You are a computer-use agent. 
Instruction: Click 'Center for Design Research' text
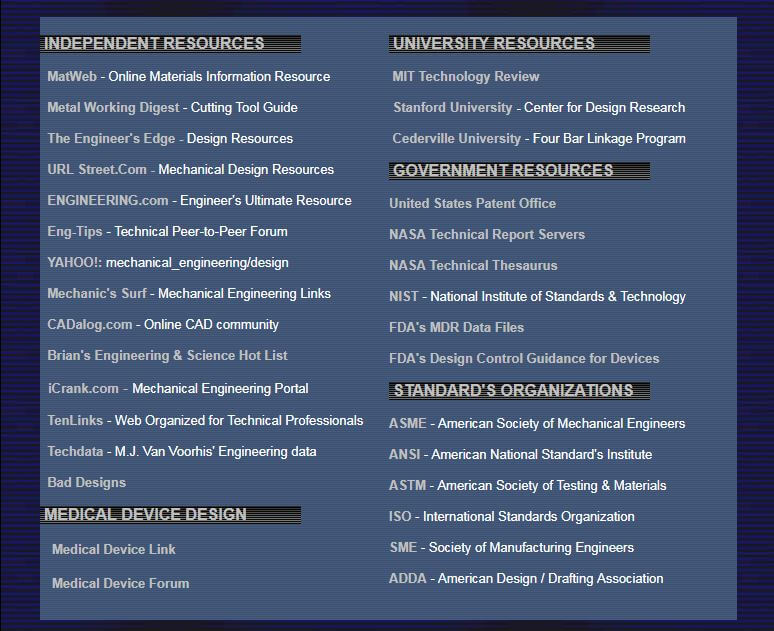pos(605,108)
